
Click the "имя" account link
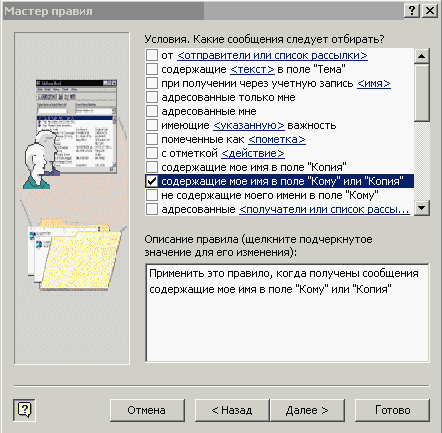(374, 83)
